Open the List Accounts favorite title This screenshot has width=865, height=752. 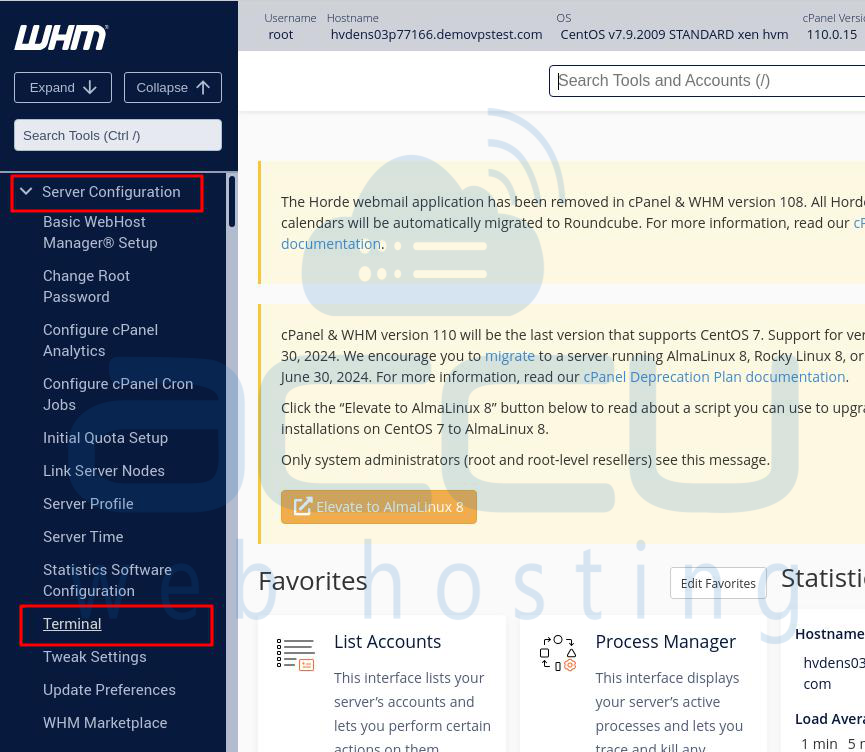(387, 642)
